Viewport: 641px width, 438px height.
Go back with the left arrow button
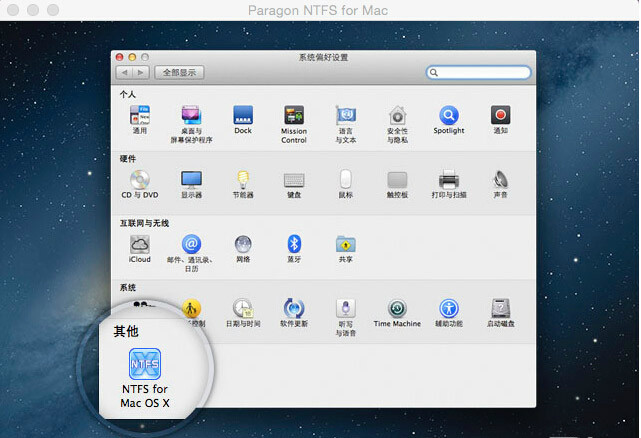124,73
